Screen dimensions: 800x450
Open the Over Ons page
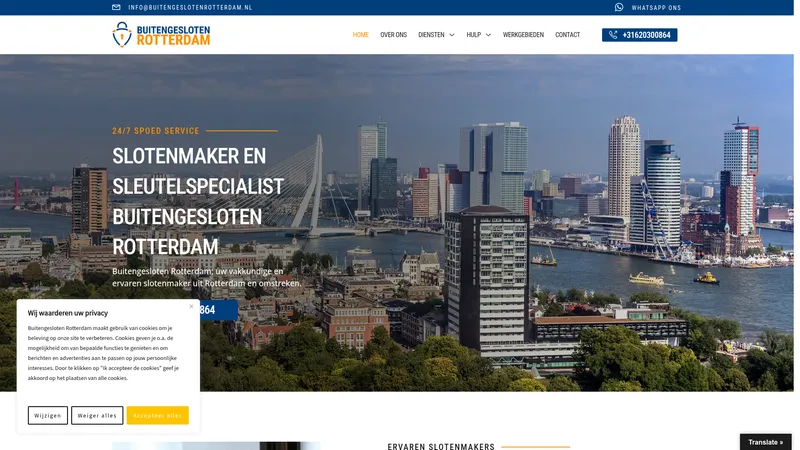click(393, 35)
